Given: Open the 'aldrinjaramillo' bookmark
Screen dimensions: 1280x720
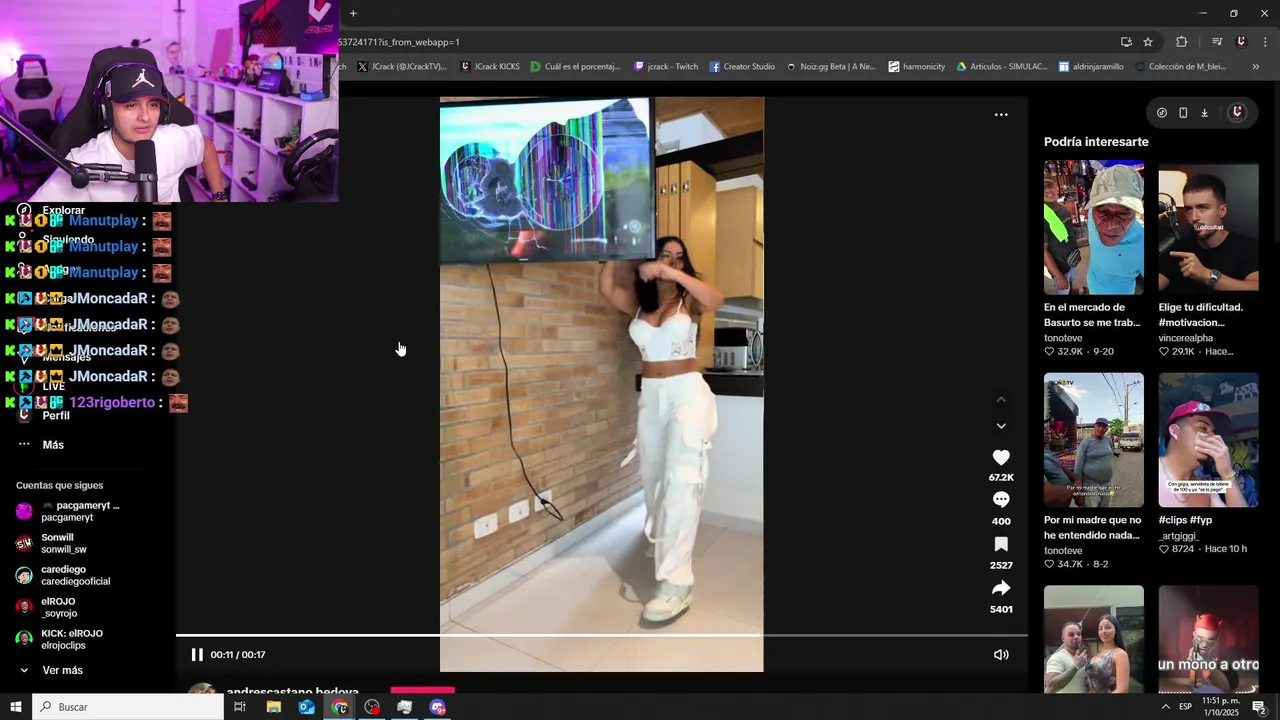Looking at the screenshot, I should 1090,67.
